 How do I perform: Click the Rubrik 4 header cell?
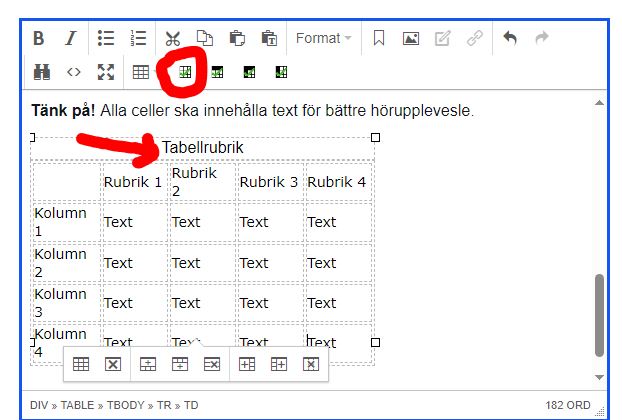[338, 182]
